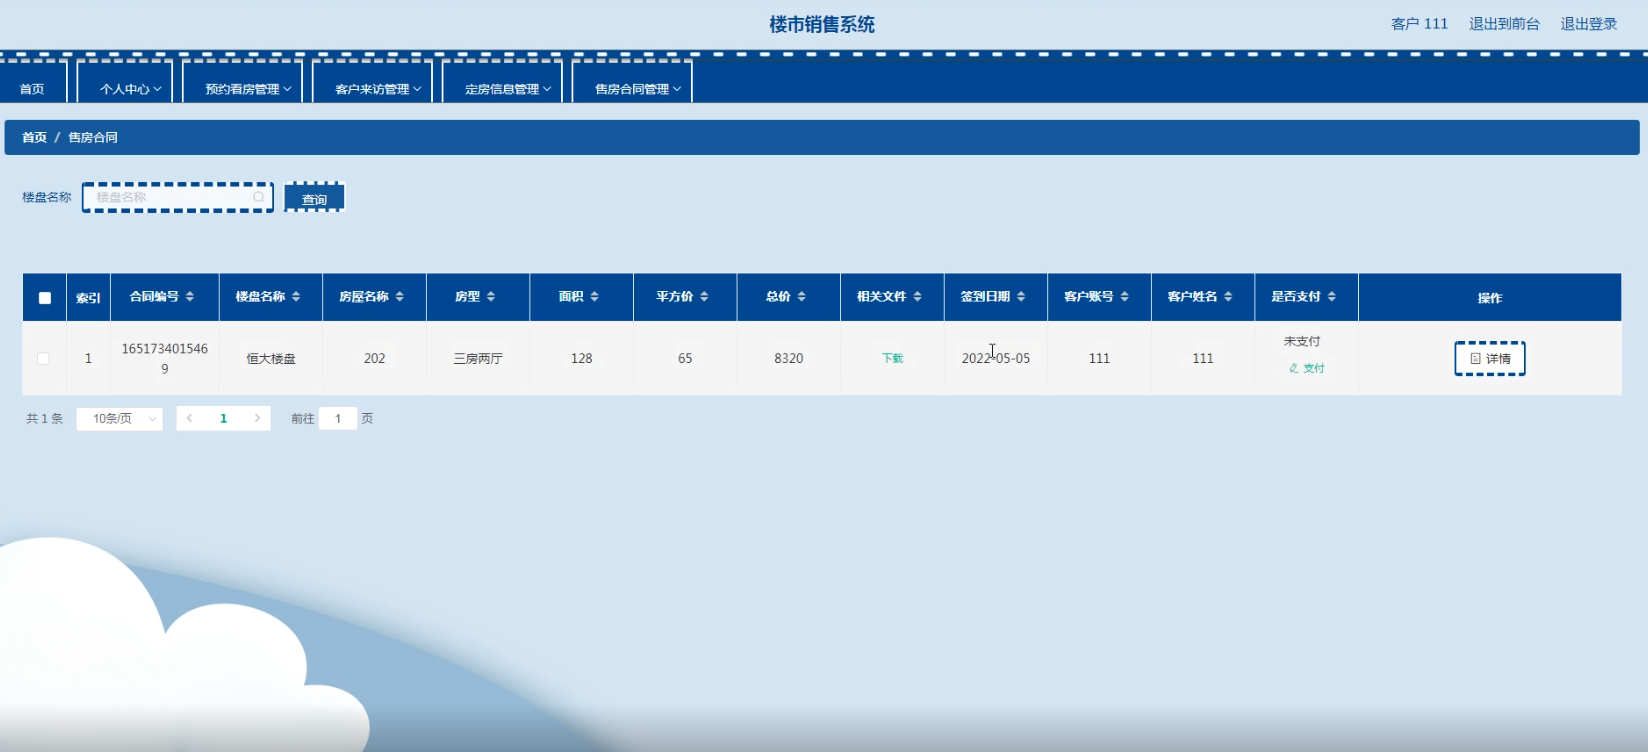The height and width of the screenshot is (752, 1648).
Task: Click the sort arrows in 签到日期 column header
Action: click(x=1021, y=297)
